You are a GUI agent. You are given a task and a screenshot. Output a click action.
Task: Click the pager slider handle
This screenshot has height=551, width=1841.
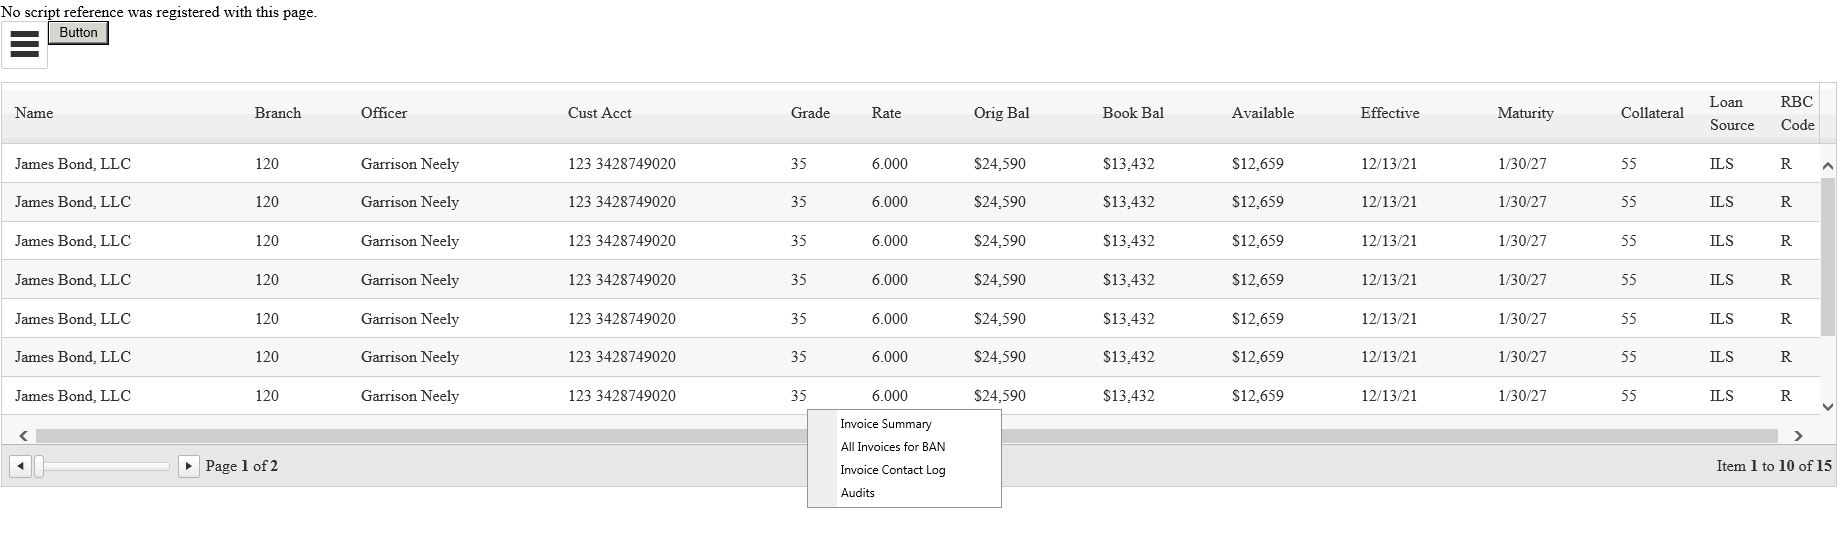click(x=39, y=466)
